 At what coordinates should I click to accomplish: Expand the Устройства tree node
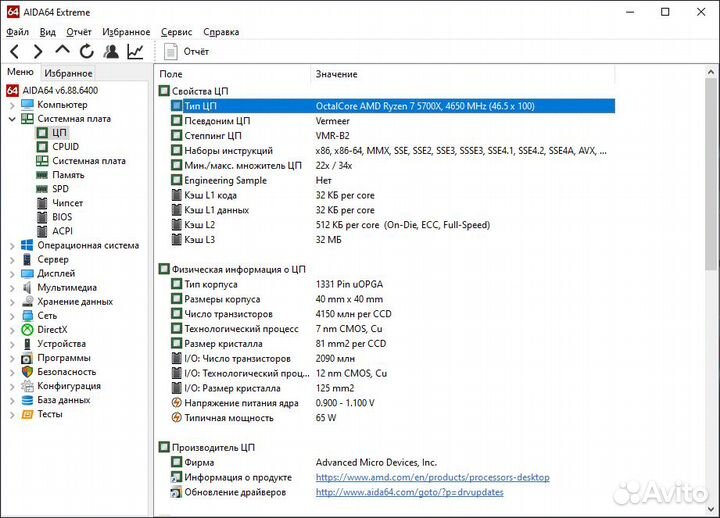coord(12,344)
